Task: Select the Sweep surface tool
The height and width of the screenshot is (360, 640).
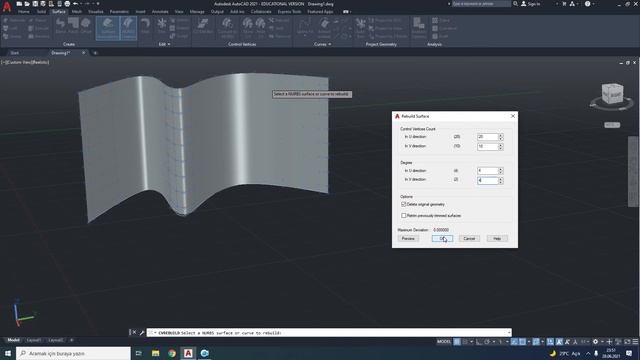Action: click(x=12, y=36)
